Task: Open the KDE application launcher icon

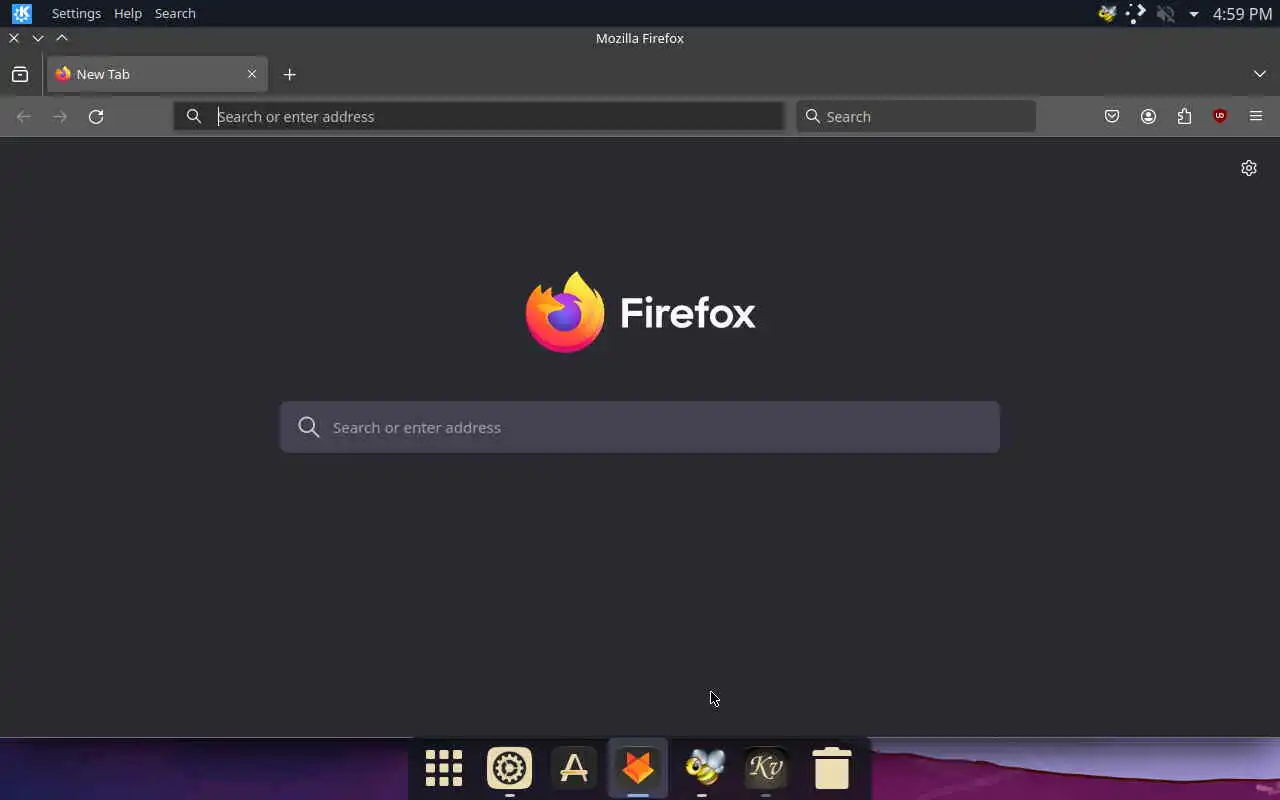Action: [x=21, y=13]
